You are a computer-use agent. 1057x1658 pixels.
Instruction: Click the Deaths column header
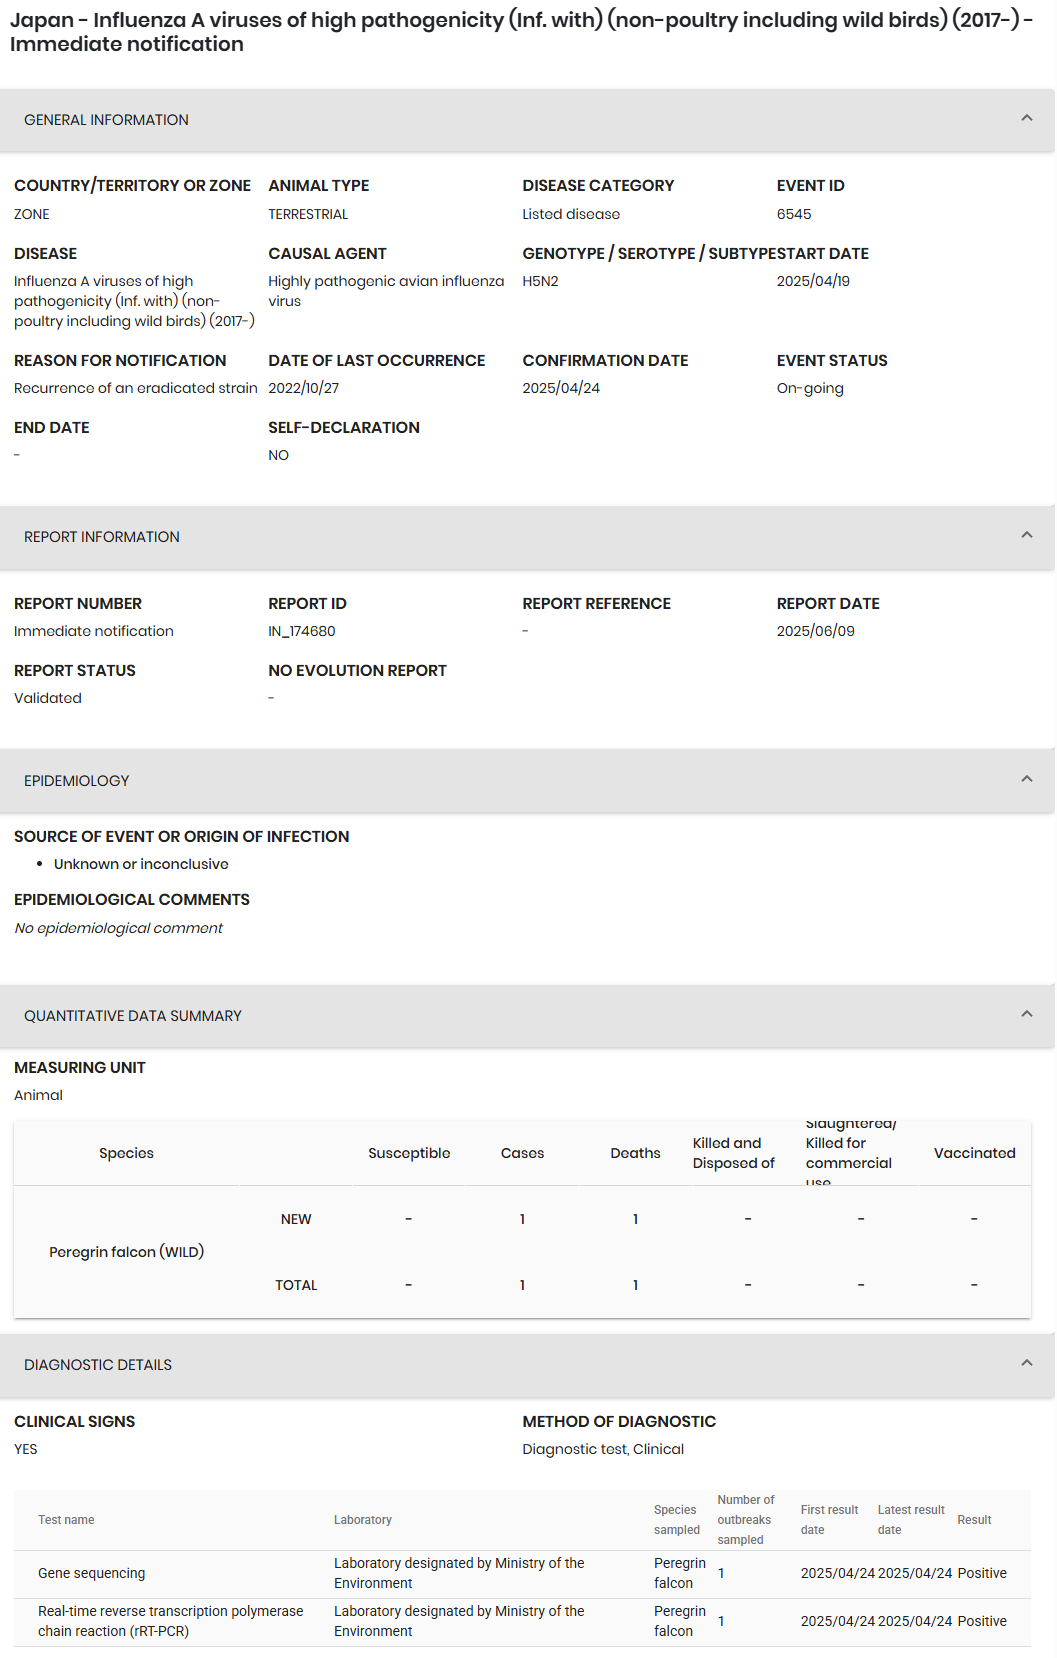(x=635, y=1153)
